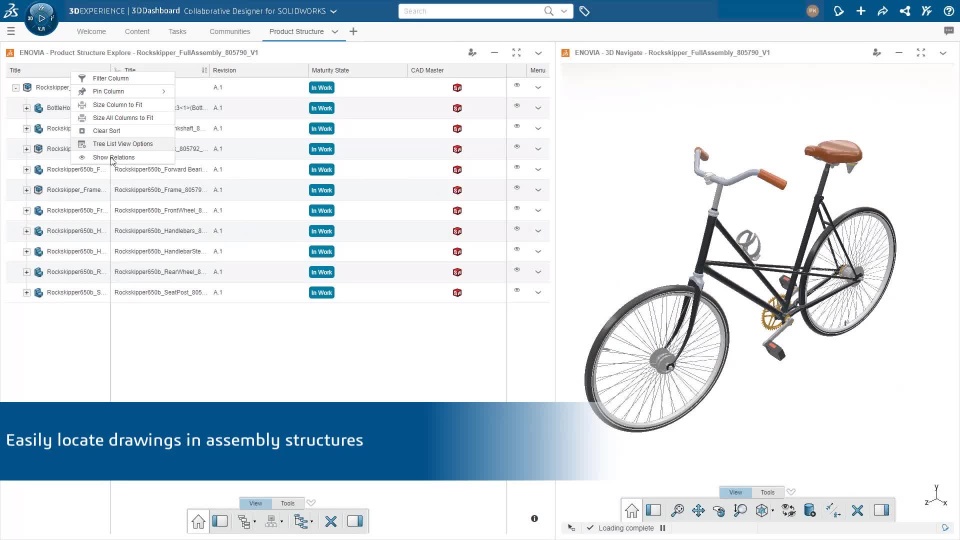This screenshot has width=960, height=540.
Task: Switch to the Tasks tab
Action: point(177,31)
